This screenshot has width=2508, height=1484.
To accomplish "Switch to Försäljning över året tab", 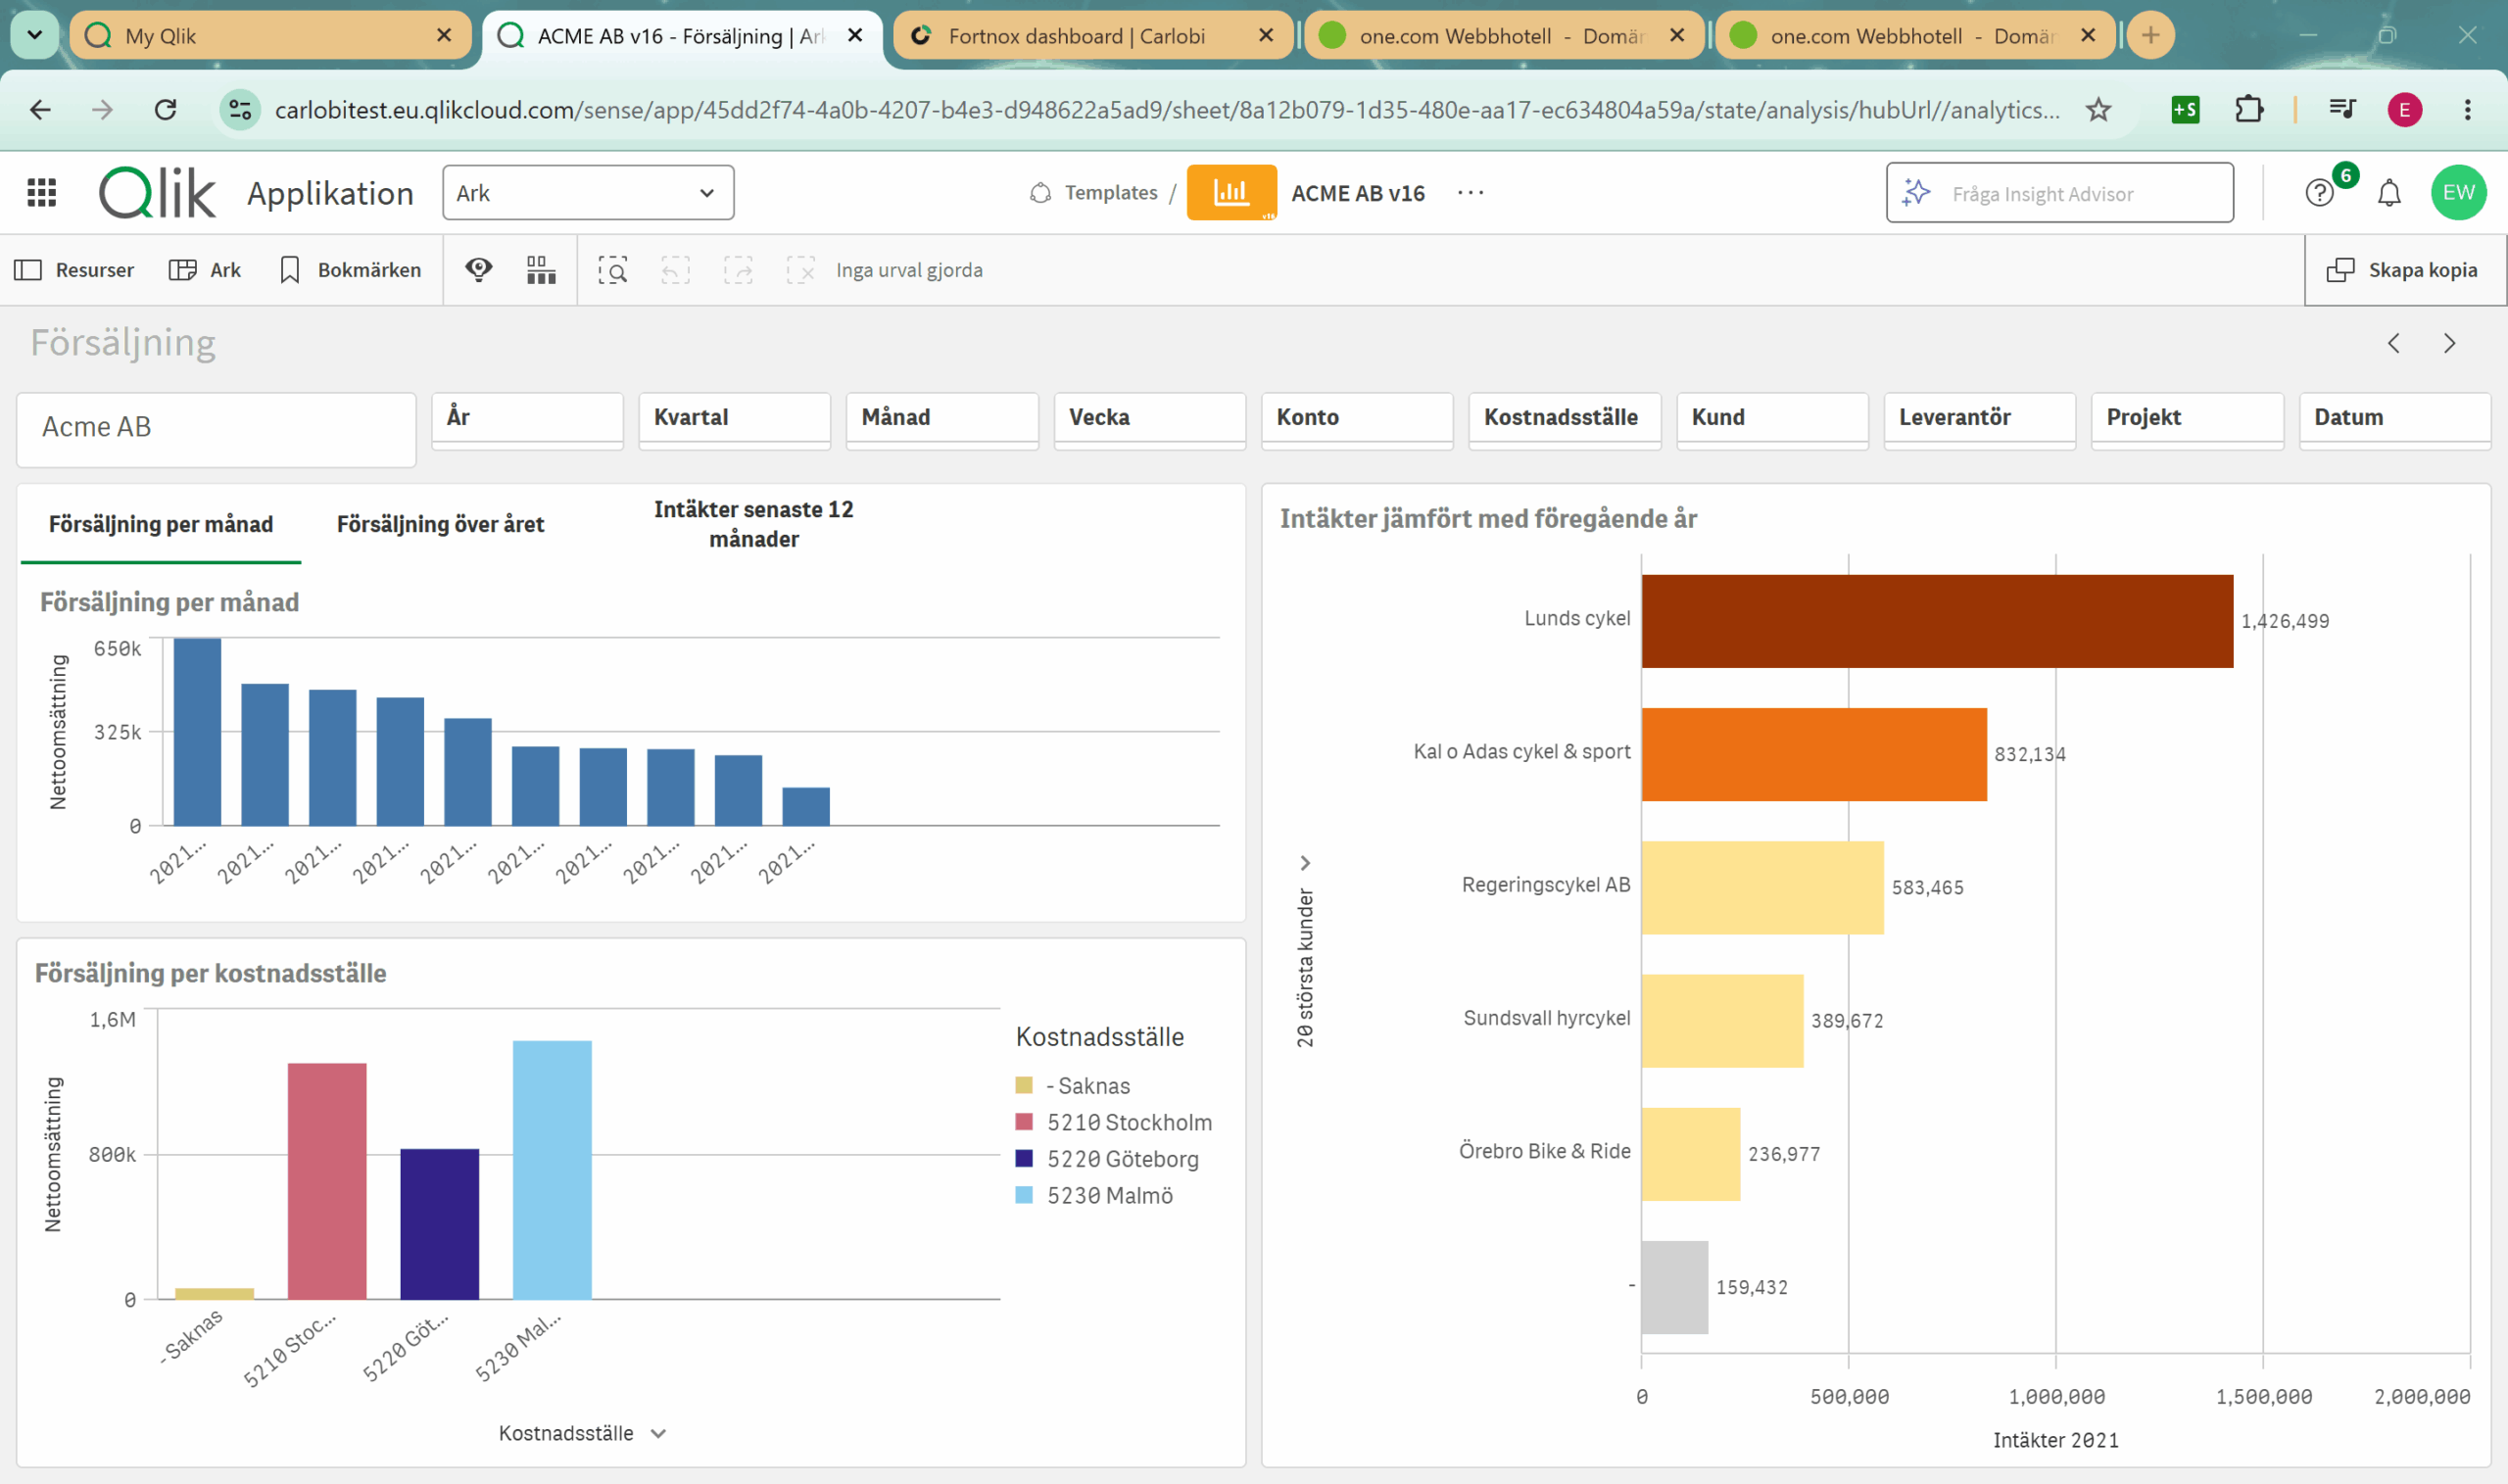I will [x=440, y=524].
